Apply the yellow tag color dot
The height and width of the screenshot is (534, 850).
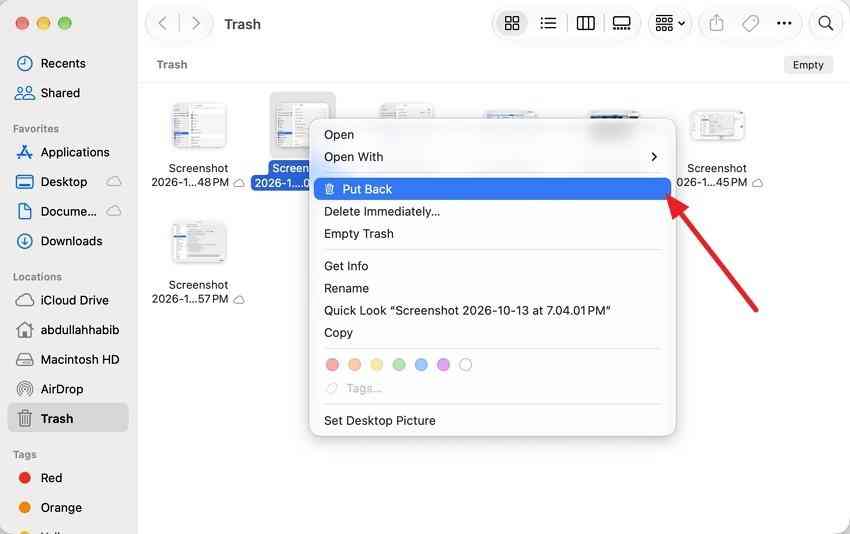click(377, 364)
